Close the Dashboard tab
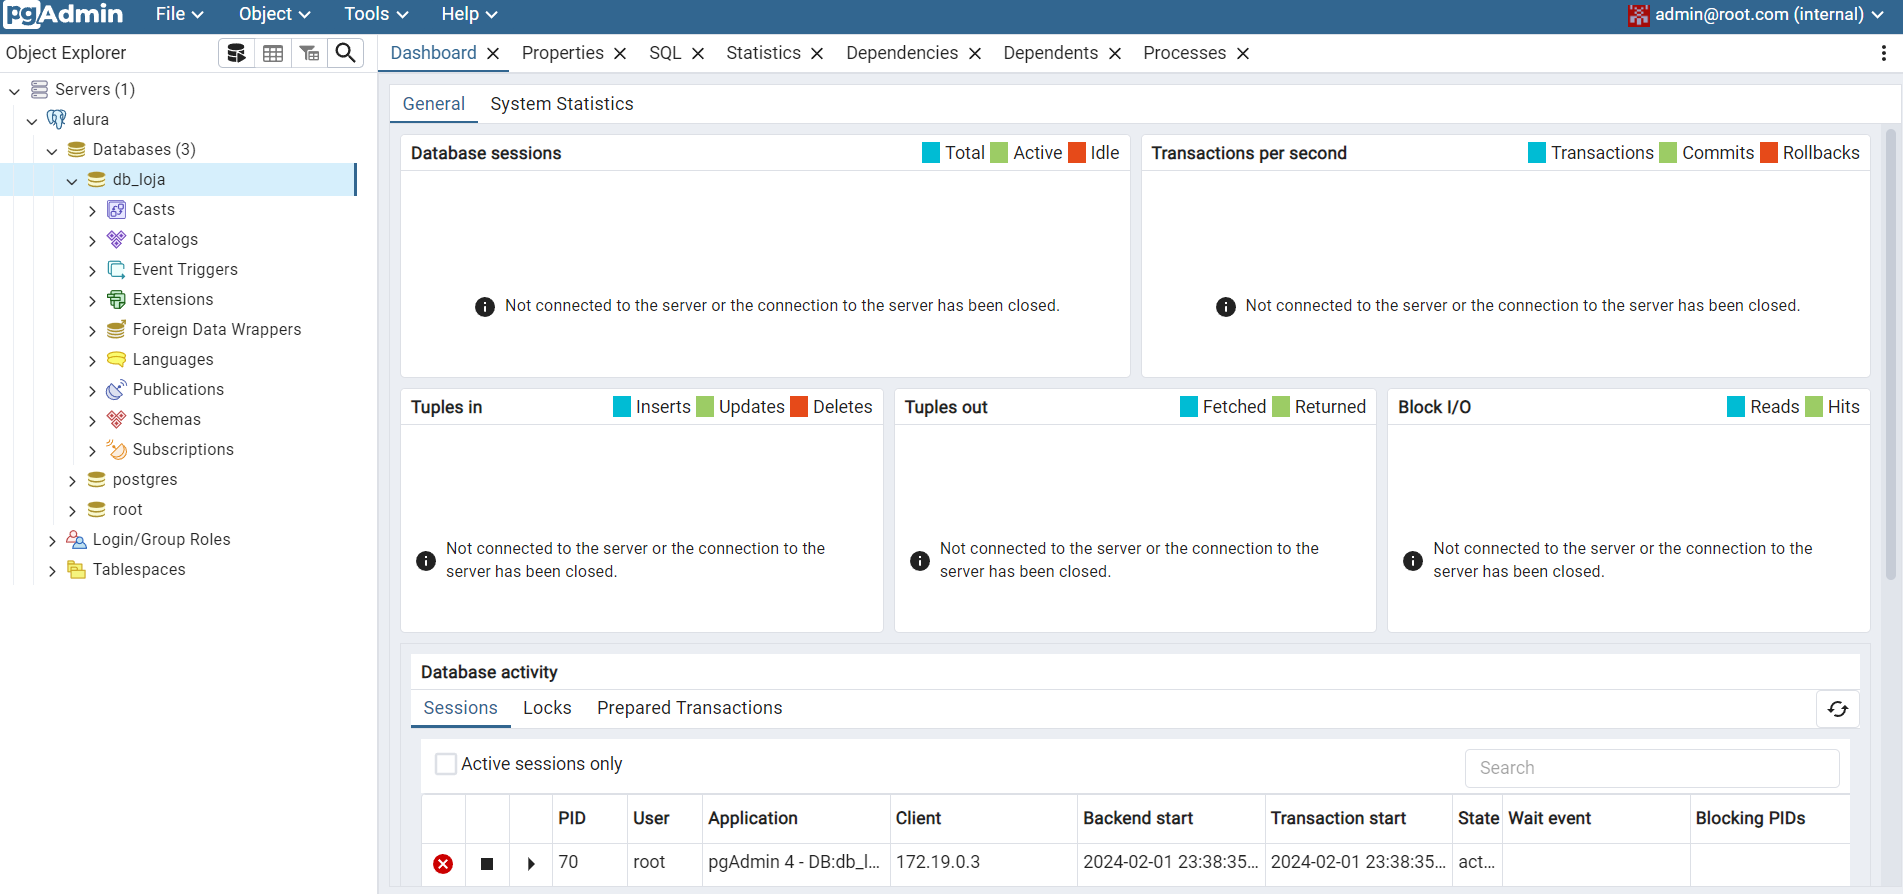Screen dimensions: 1903x894 coord(493,54)
